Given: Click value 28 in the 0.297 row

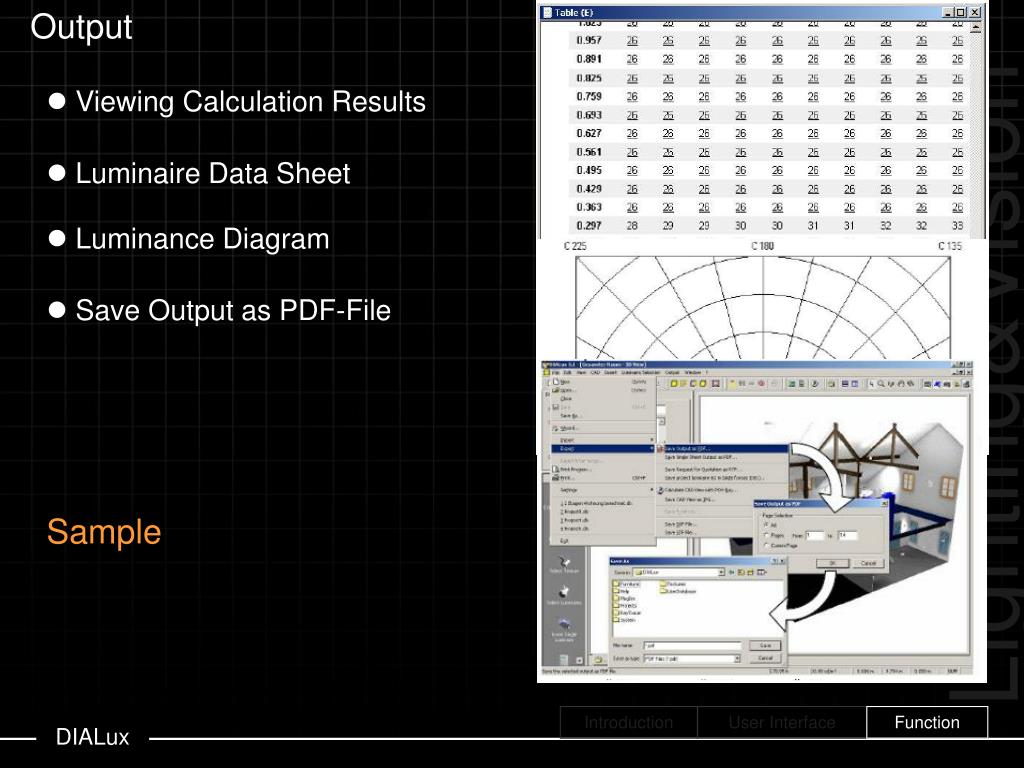Looking at the screenshot, I should point(632,225).
